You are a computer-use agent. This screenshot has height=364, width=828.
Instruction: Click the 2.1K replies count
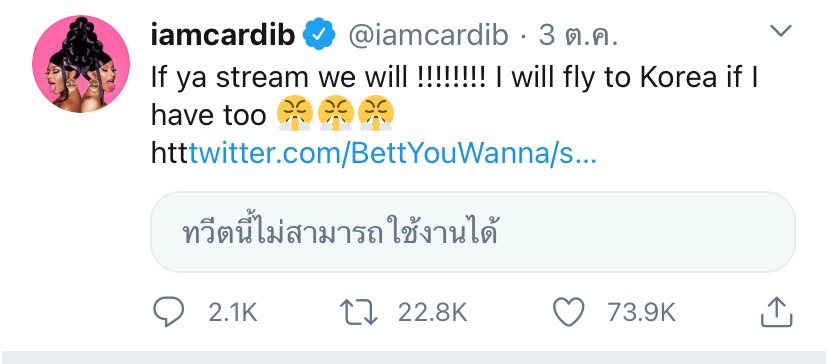pyautogui.click(x=233, y=312)
